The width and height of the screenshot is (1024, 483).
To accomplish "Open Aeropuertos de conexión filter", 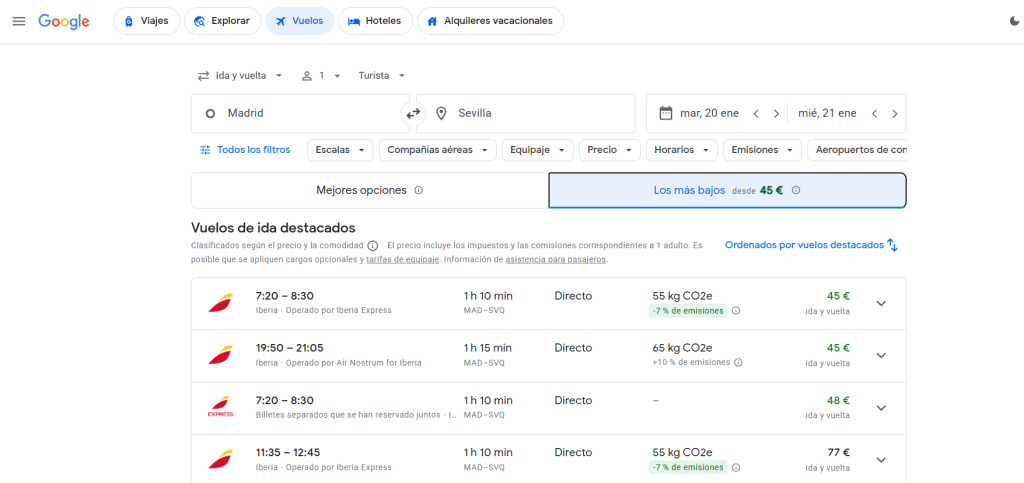I will pos(857,149).
